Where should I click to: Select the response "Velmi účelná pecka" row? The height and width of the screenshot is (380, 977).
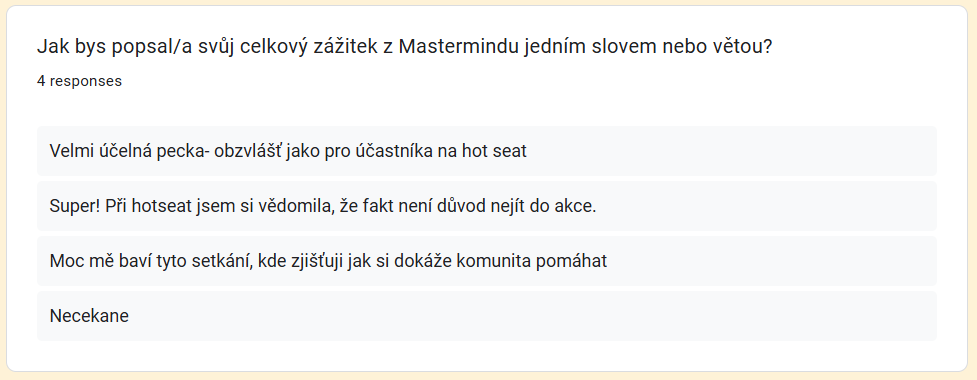[x=487, y=151]
